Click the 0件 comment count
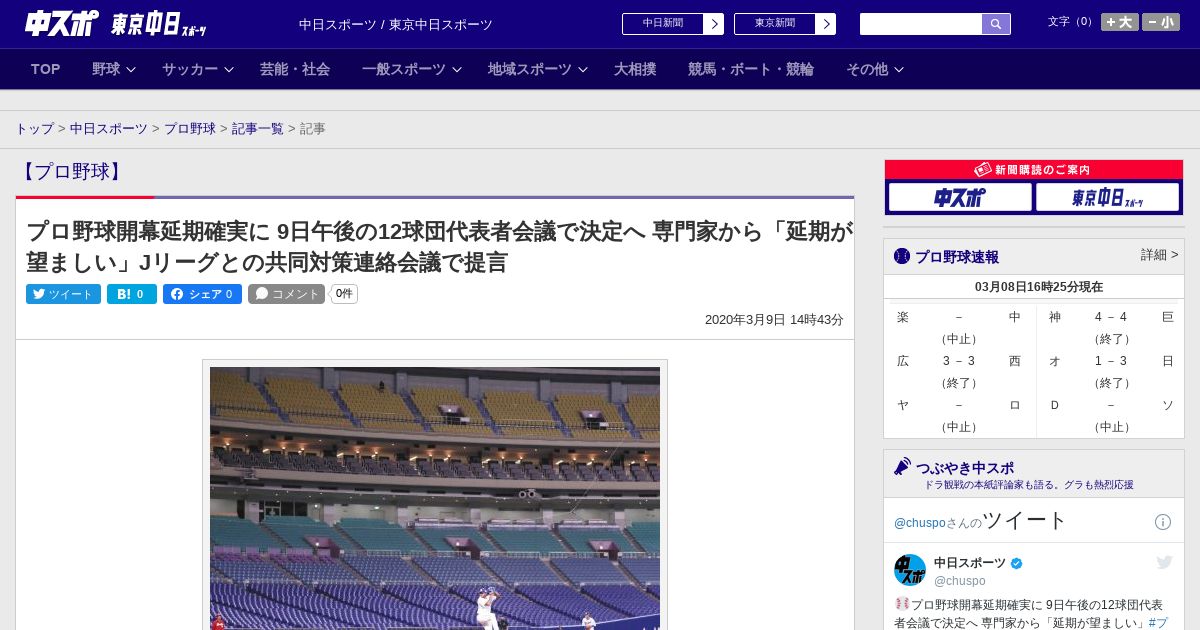Viewport: 1200px width, 630px height. click(x=344, y=294)
